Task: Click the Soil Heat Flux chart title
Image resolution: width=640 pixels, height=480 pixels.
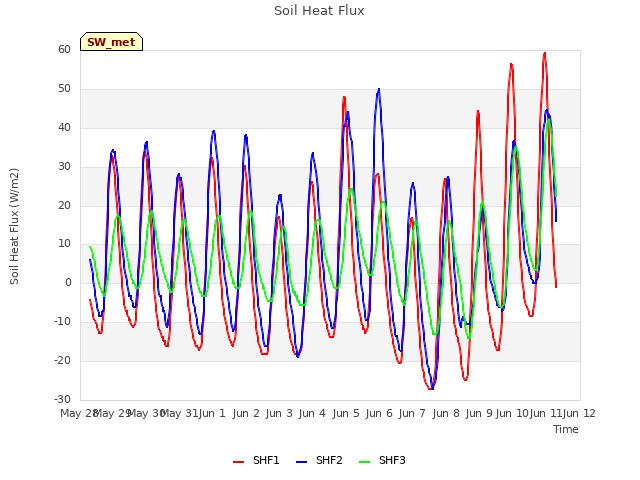Action: click(x=319, y=11)
